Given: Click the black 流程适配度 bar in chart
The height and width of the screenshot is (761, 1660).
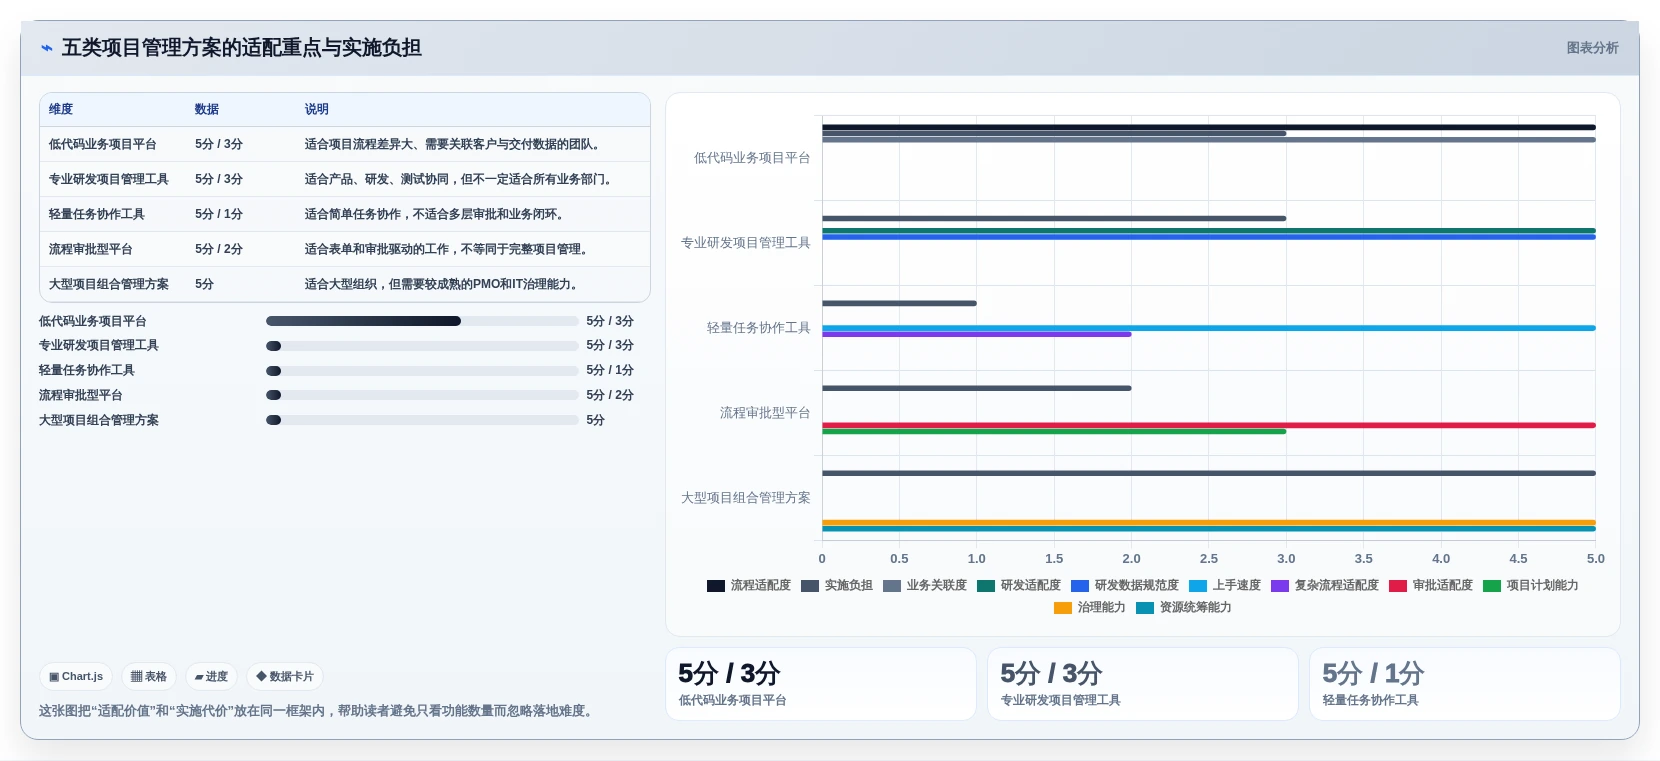Looking at the screenshot, I should click(x=1209, y=127).
